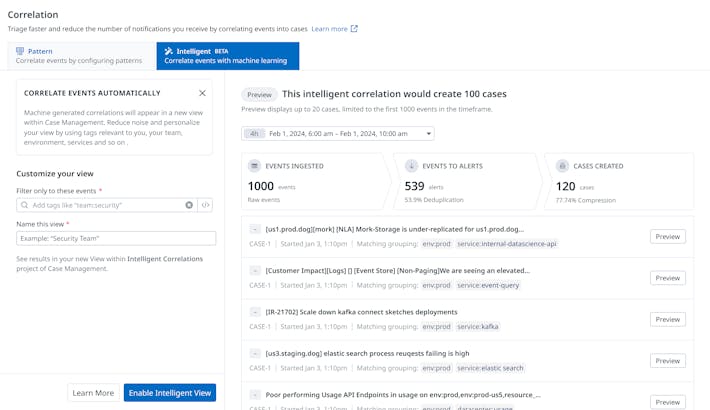
Task: Expand the IR-21702 kafka case row icon
Action: coord(255,312)
